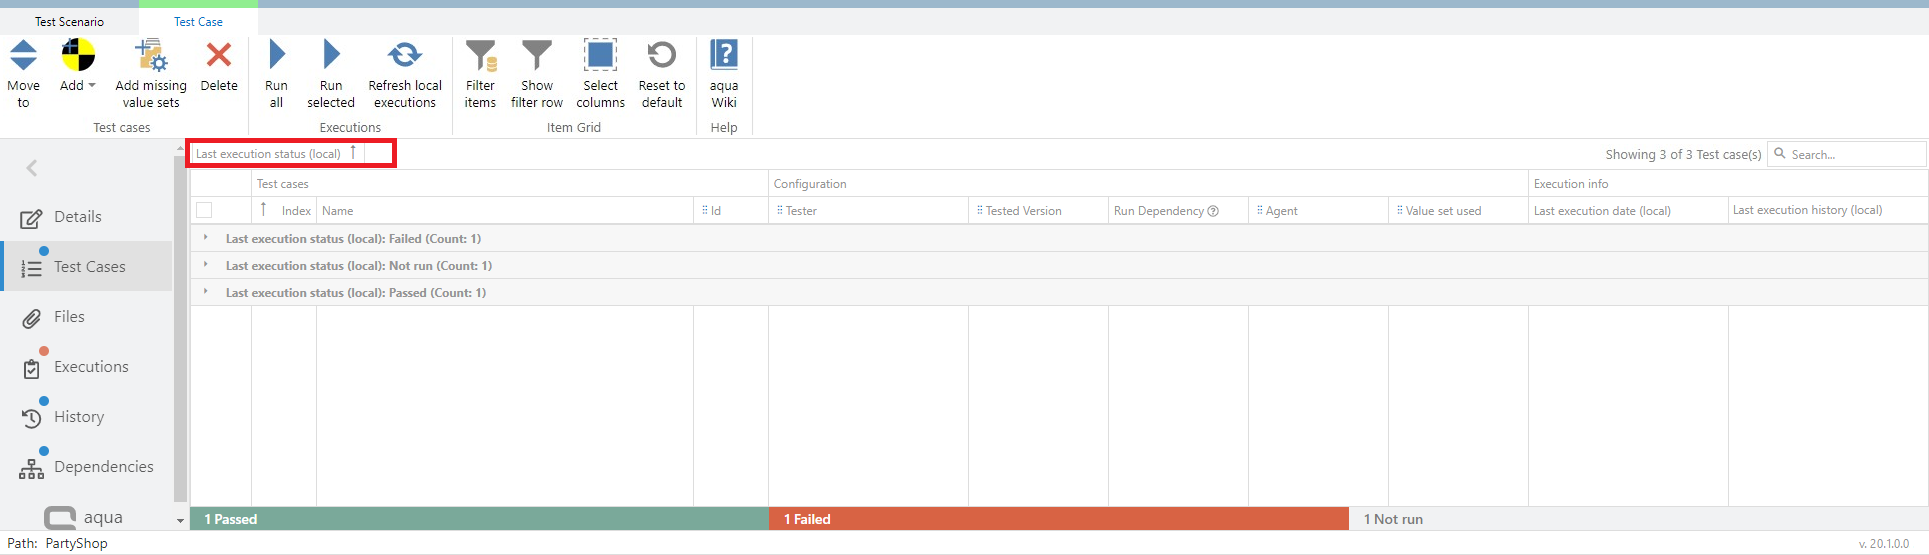The width and height of the screenshot is (1929, 555).
Task: Switch to the Test Scenario tab
Action: coord(69,21)
